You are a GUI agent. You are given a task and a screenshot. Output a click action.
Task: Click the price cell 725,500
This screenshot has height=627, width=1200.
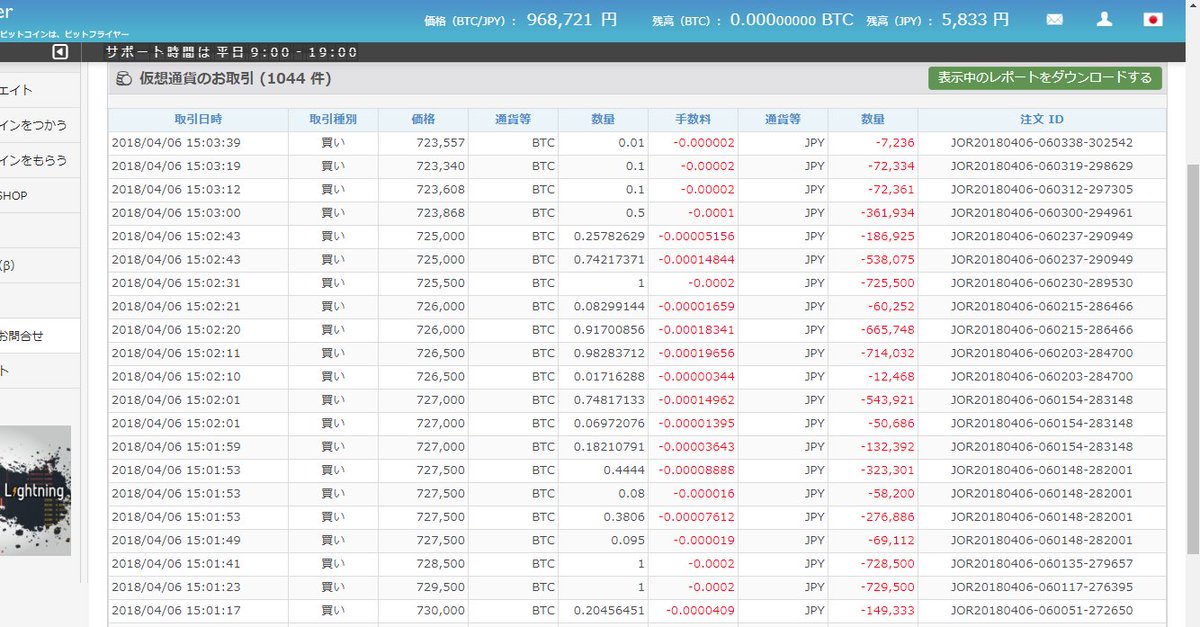[x=441, y=283]
